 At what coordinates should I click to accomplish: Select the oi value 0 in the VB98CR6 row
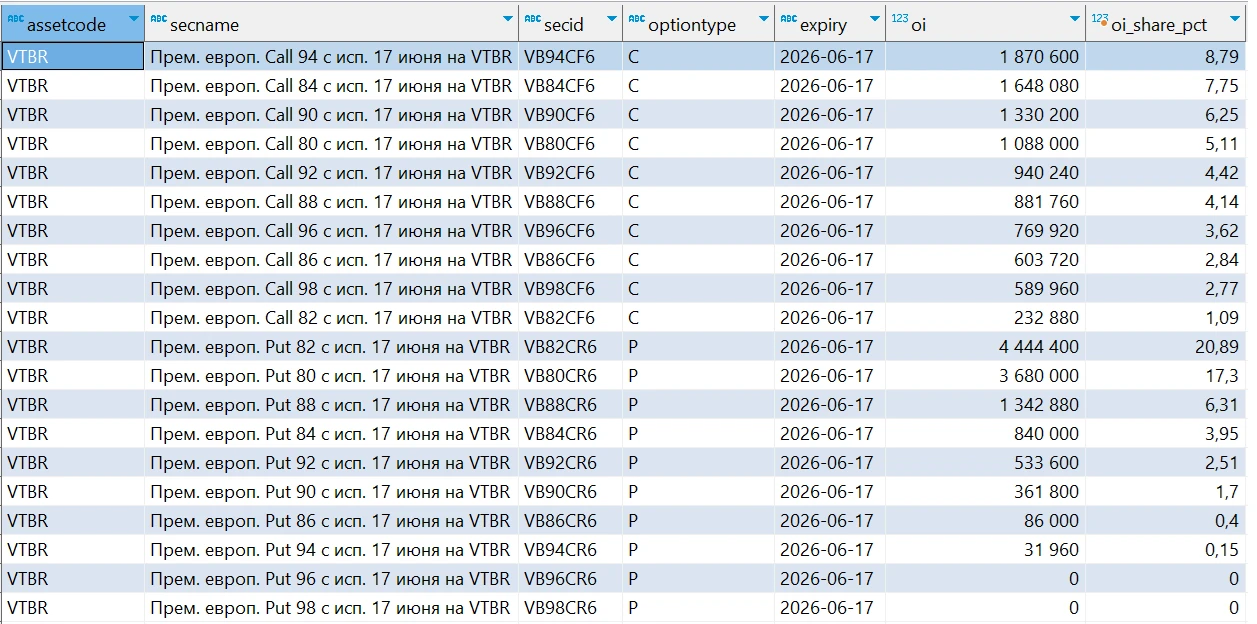pyautogui.click(x=985, y=608)
